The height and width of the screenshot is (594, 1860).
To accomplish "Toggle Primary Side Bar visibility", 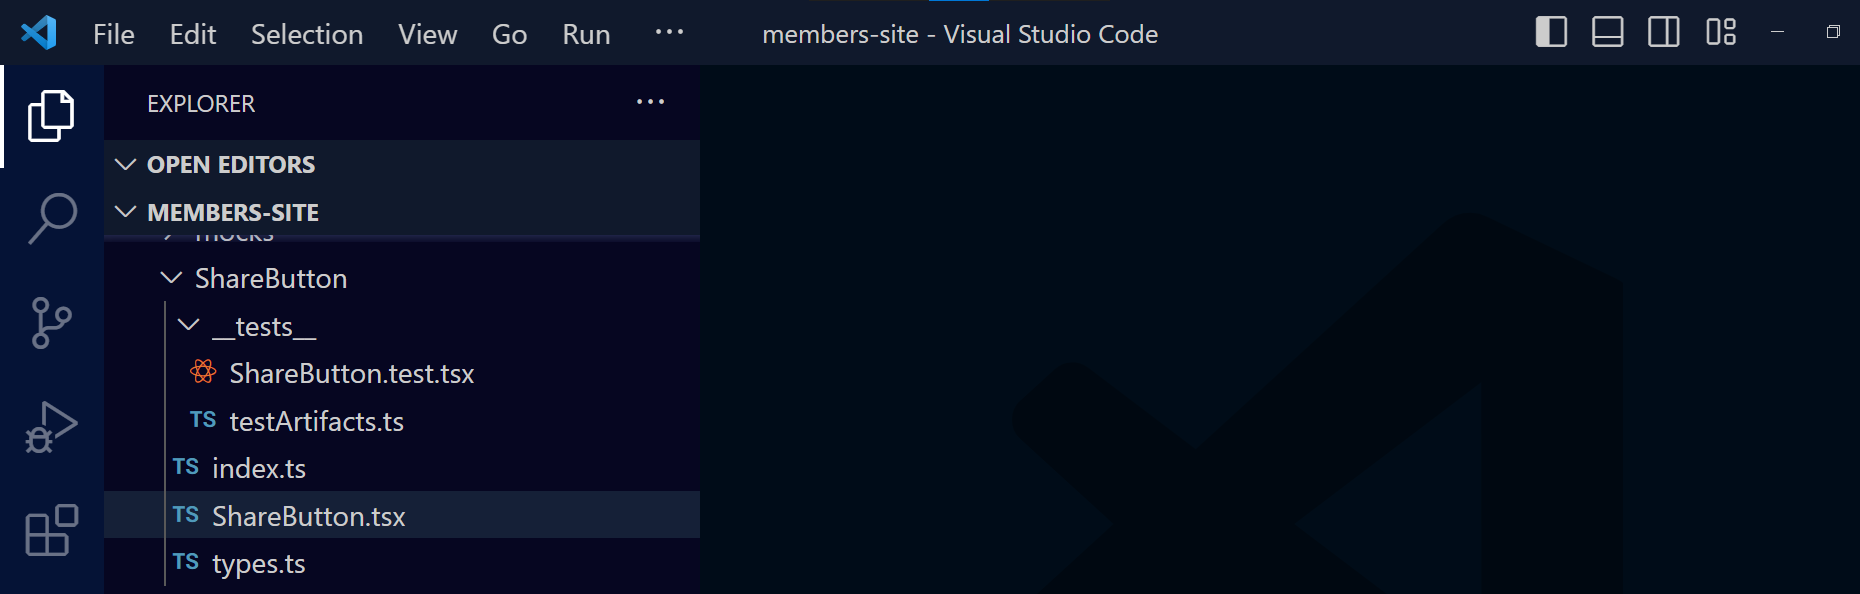I will click(1551, 32).
